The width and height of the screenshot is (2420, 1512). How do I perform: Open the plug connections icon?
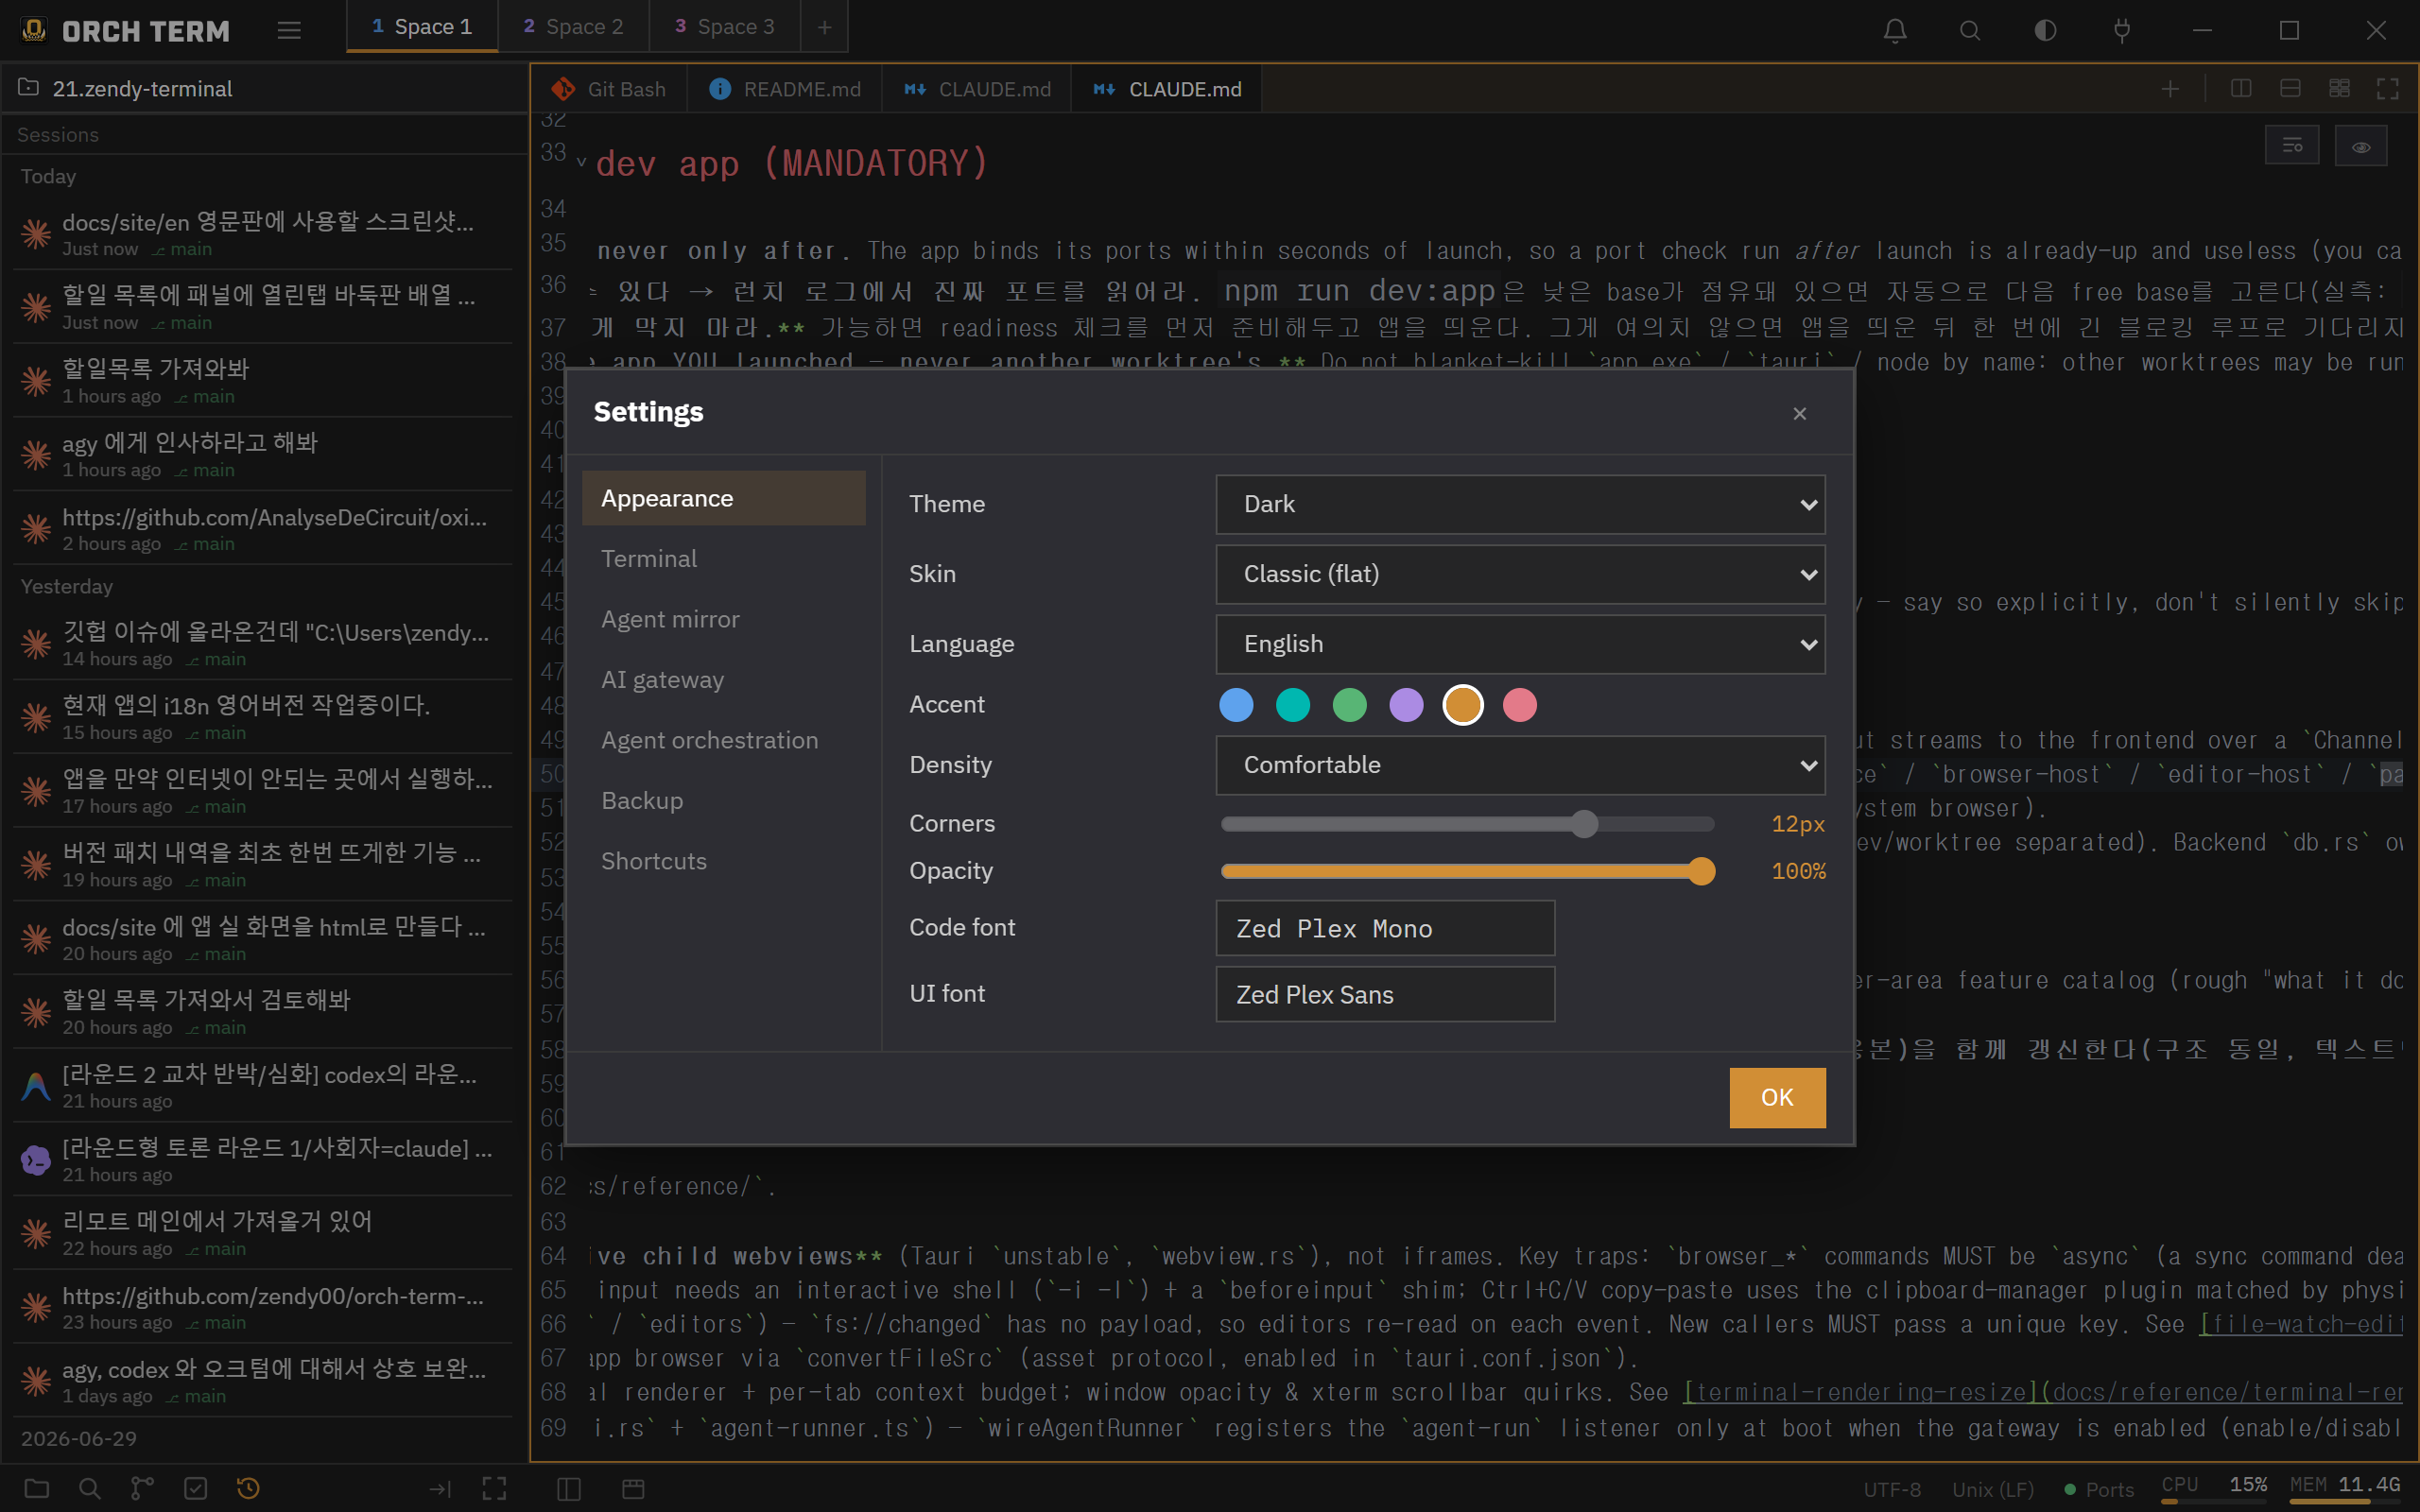2122,31
